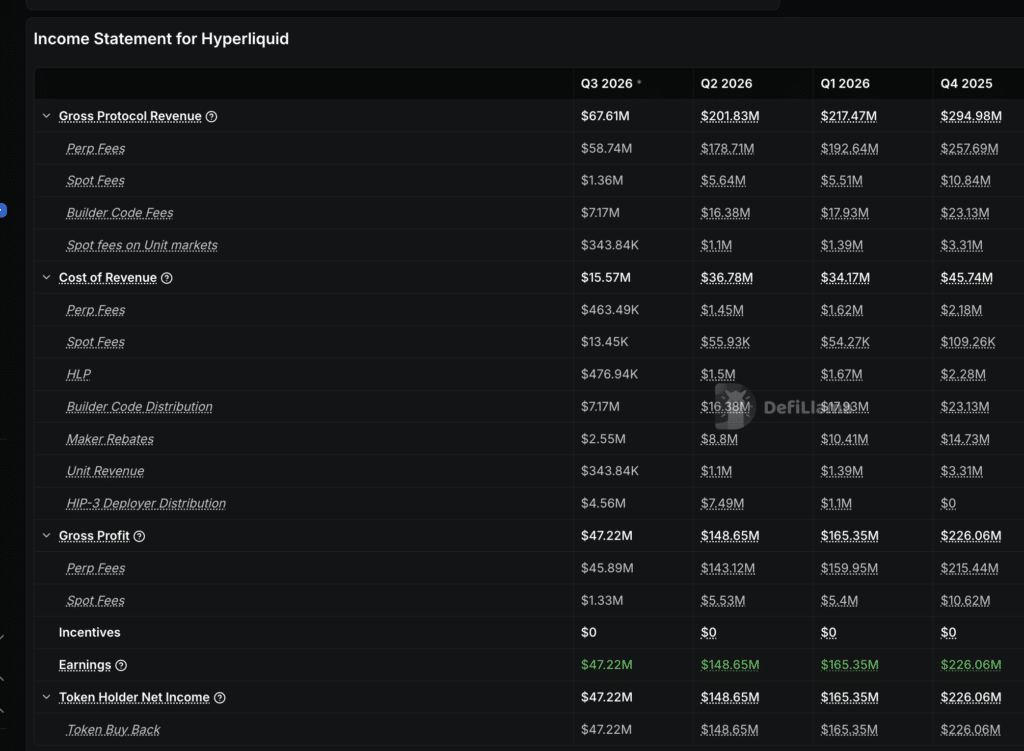The image size is (1024, 751).
Task: Click the Gross Profit label
Action: coord(94,536)
